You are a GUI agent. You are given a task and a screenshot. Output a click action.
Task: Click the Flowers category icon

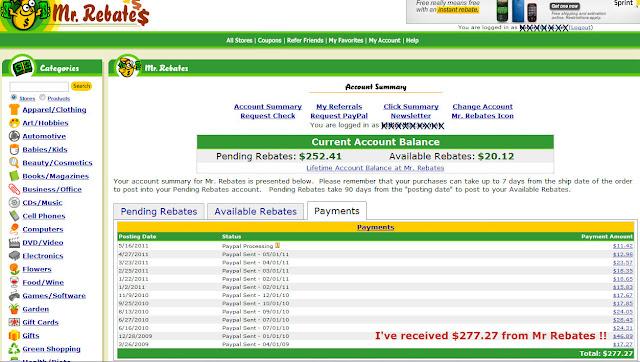[x=14, y=269]
